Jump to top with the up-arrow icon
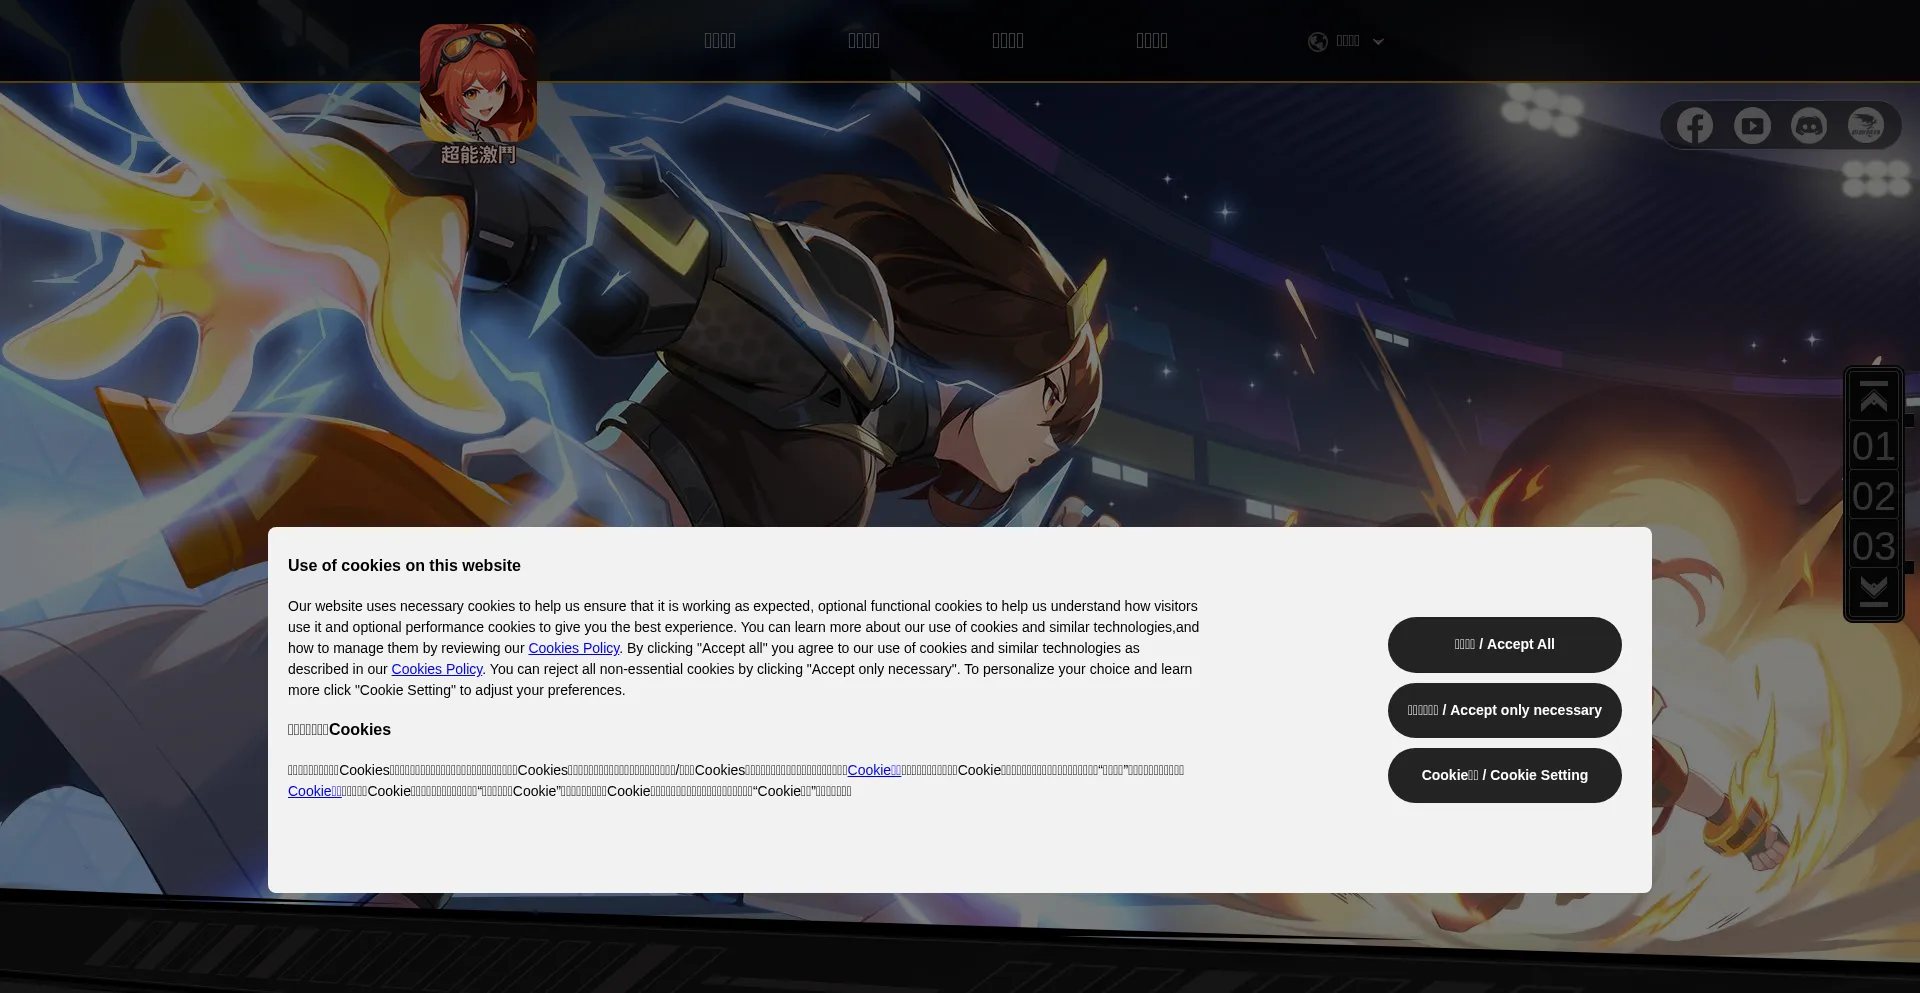1920x993 pixels. click(x=1874, y=398)
